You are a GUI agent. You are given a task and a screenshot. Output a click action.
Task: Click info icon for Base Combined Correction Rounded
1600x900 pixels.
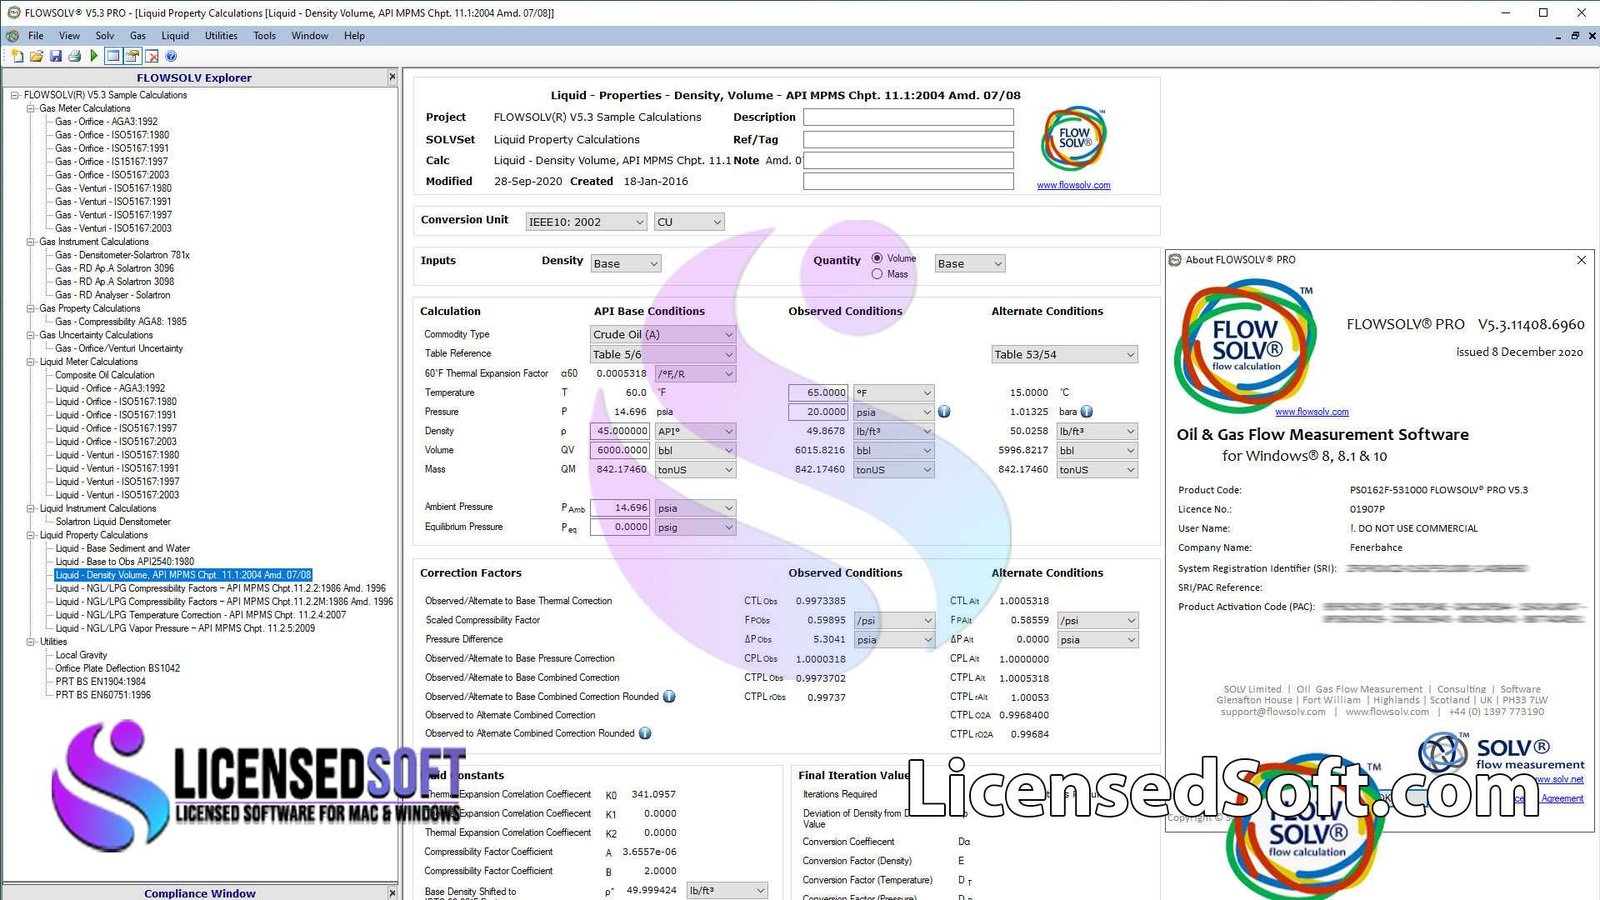(x=669, y=696)
